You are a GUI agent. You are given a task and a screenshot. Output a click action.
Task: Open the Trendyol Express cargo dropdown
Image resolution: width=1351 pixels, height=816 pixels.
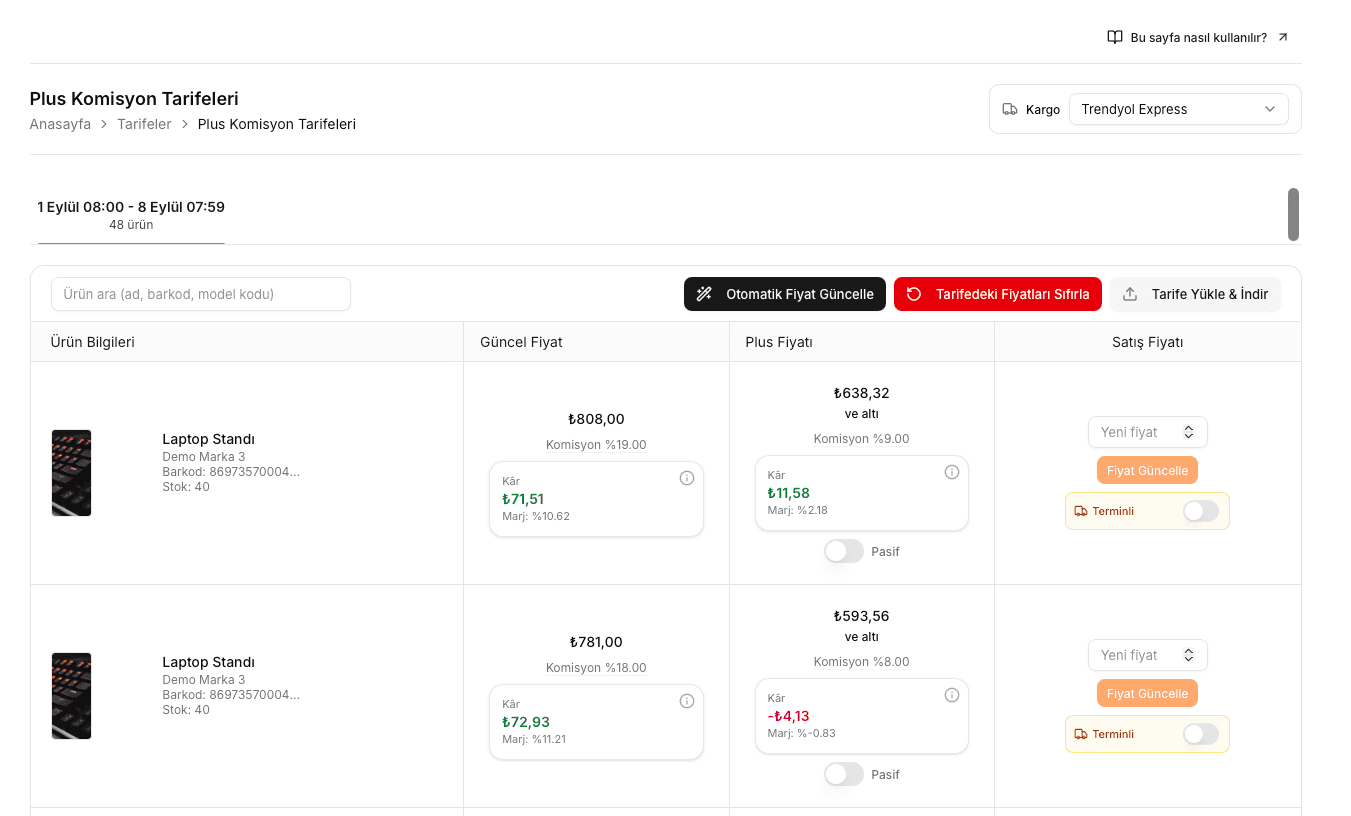[1179, 109]
